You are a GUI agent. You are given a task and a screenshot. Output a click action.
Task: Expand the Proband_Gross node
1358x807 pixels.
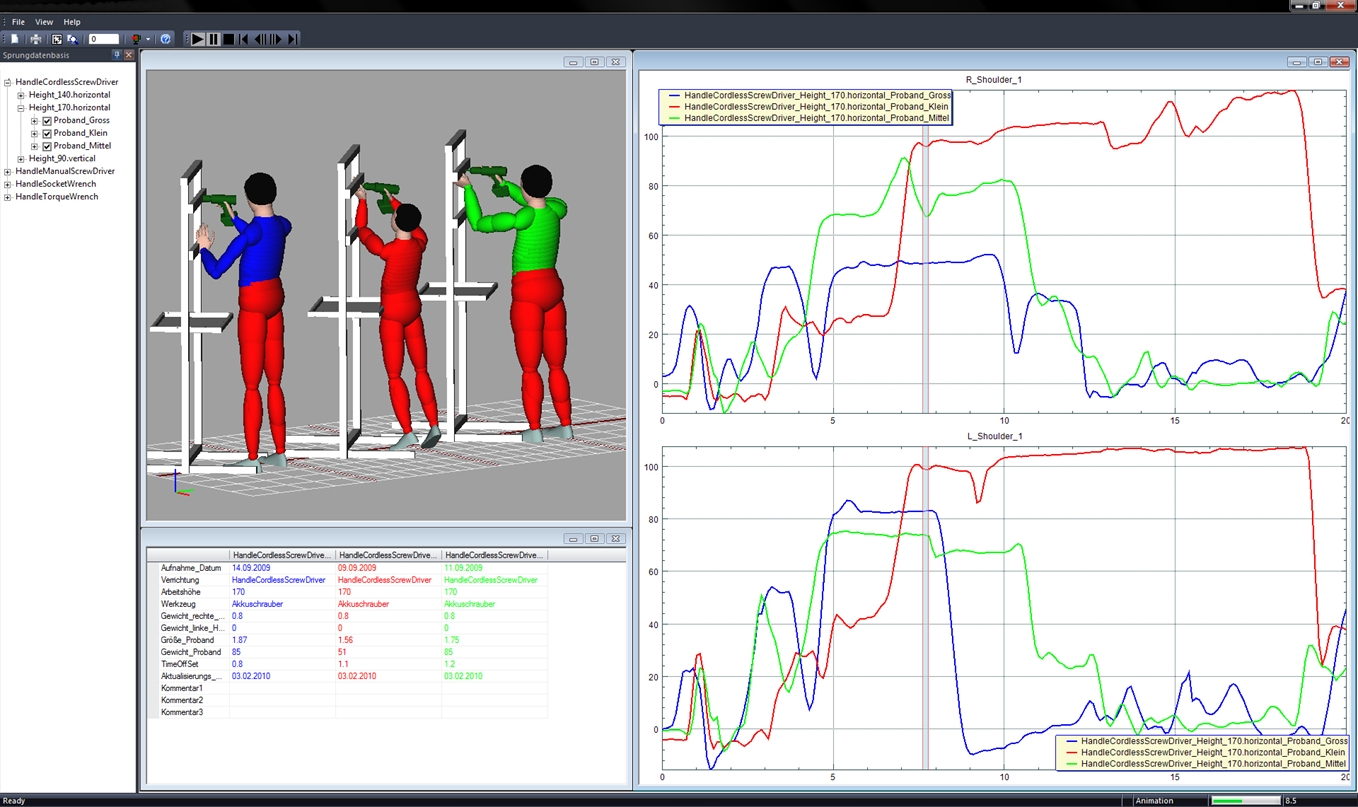(35, 120)
